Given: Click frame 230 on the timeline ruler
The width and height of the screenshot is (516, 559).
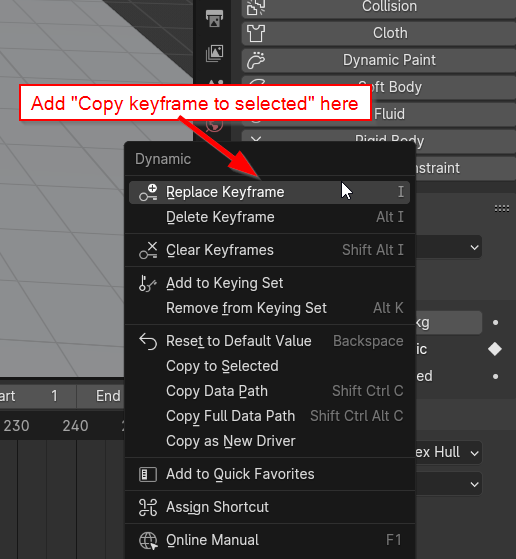Looking at the screenshot, I should coord(16,426).
